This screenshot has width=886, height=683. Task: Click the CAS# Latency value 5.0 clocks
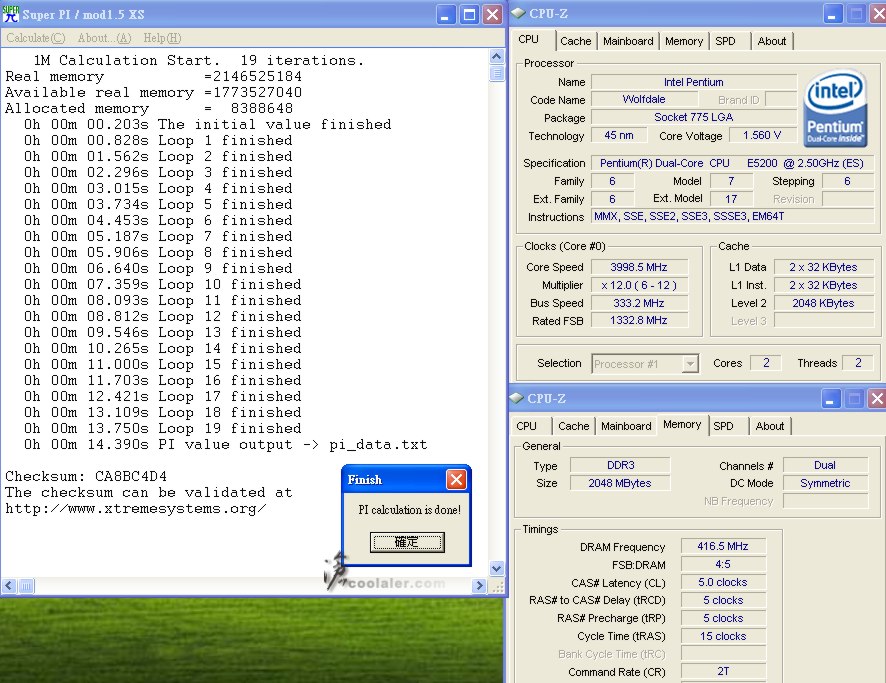(723, 582)
